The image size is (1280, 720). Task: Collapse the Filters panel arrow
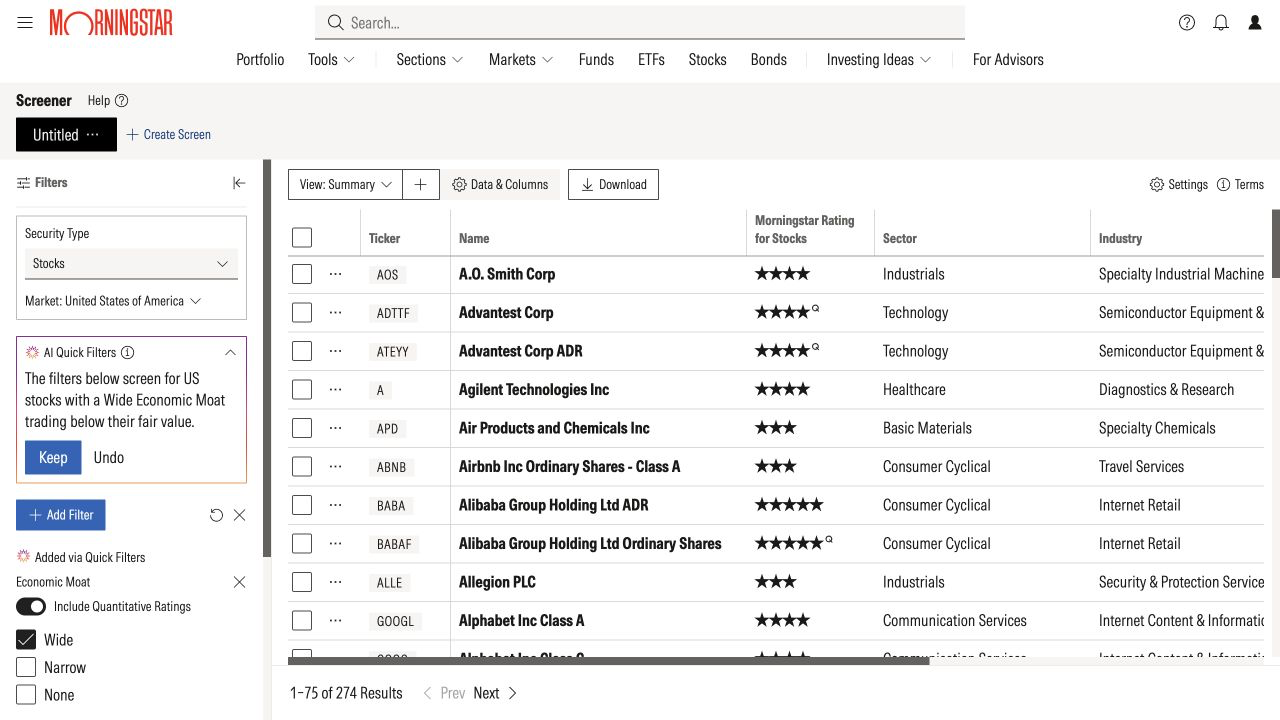[239, 183]
